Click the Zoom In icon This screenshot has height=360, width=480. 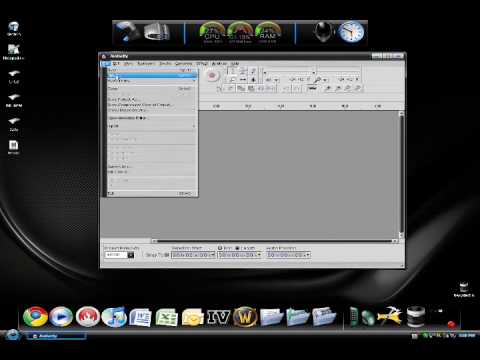[x=328, y=88]
